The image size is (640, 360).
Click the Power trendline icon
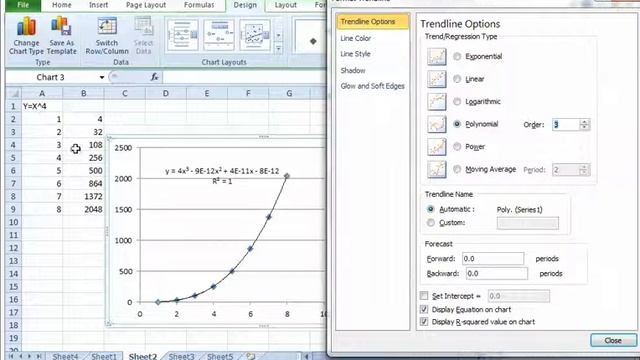[436, 147]
